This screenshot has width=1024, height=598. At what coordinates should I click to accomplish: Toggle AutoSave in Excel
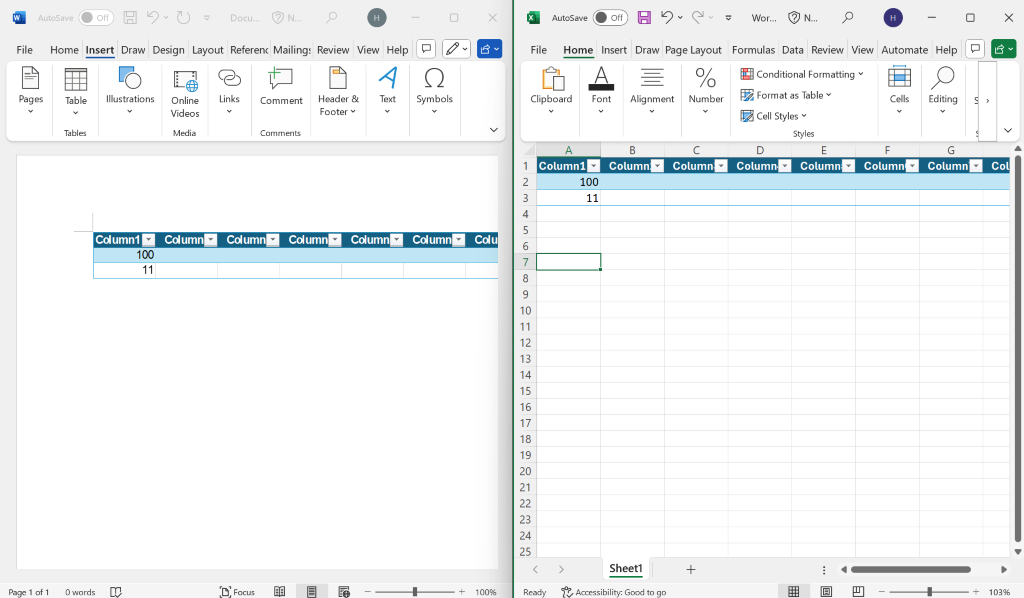(610, 18)
